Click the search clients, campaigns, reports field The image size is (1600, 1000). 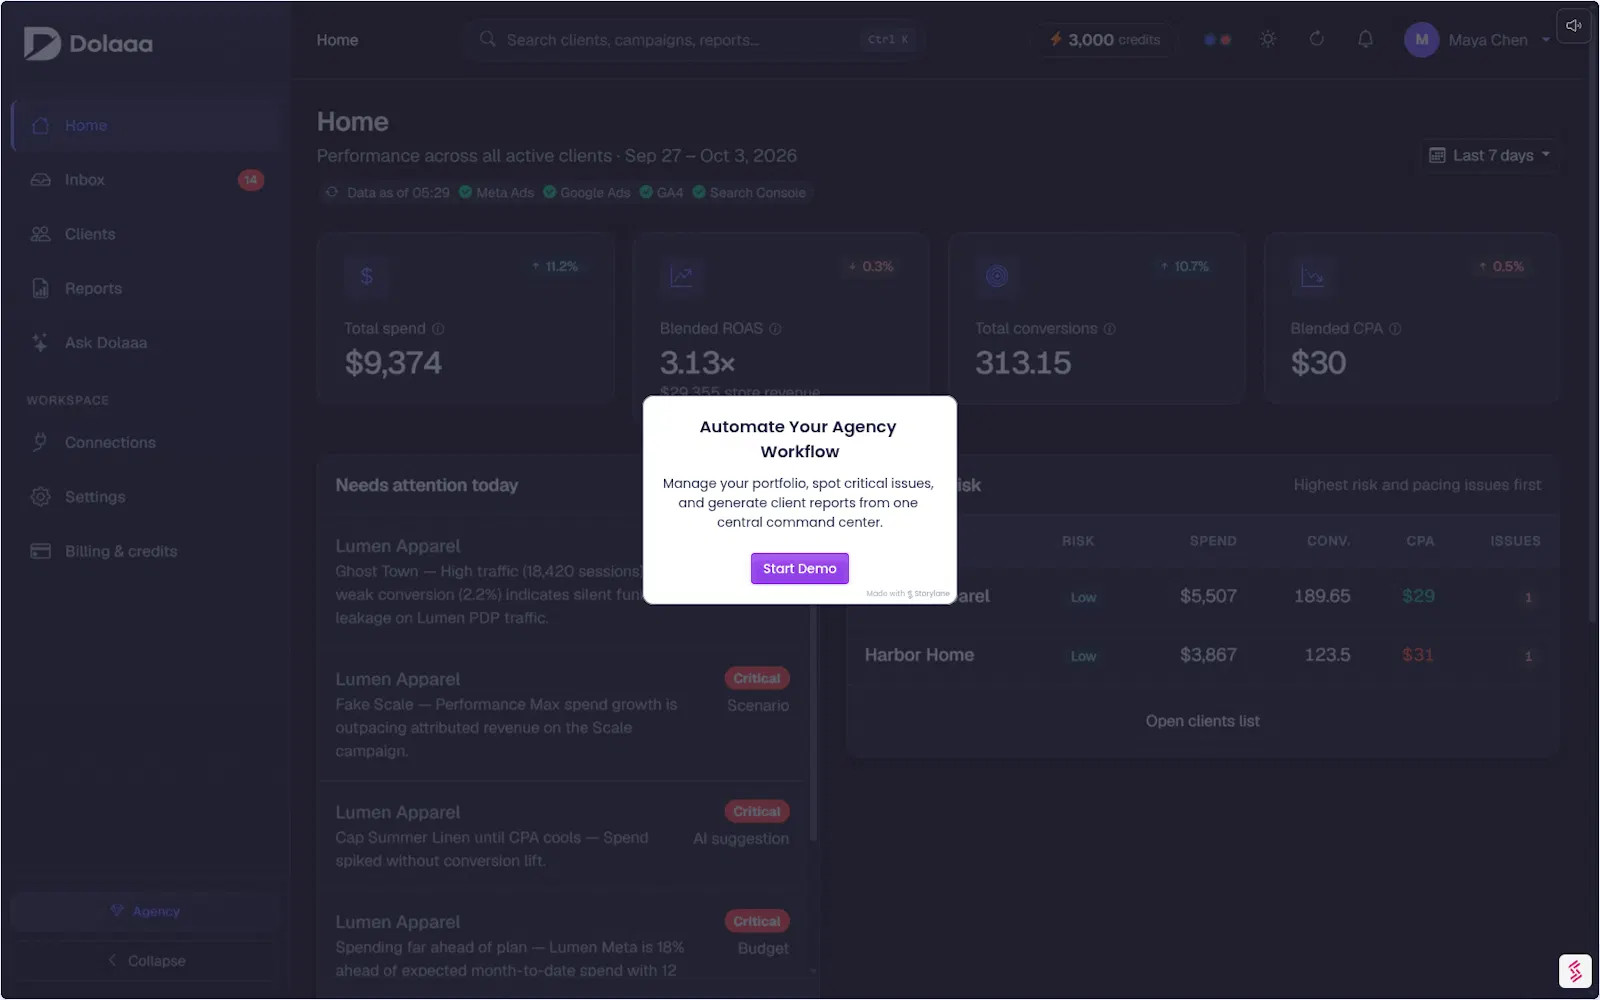click(x=693, y=40)
